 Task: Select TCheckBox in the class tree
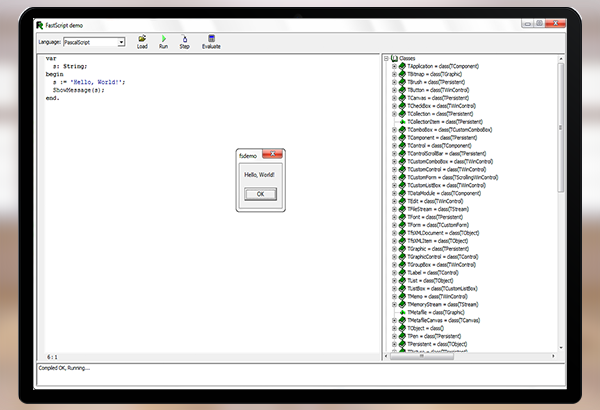point(440,105)
